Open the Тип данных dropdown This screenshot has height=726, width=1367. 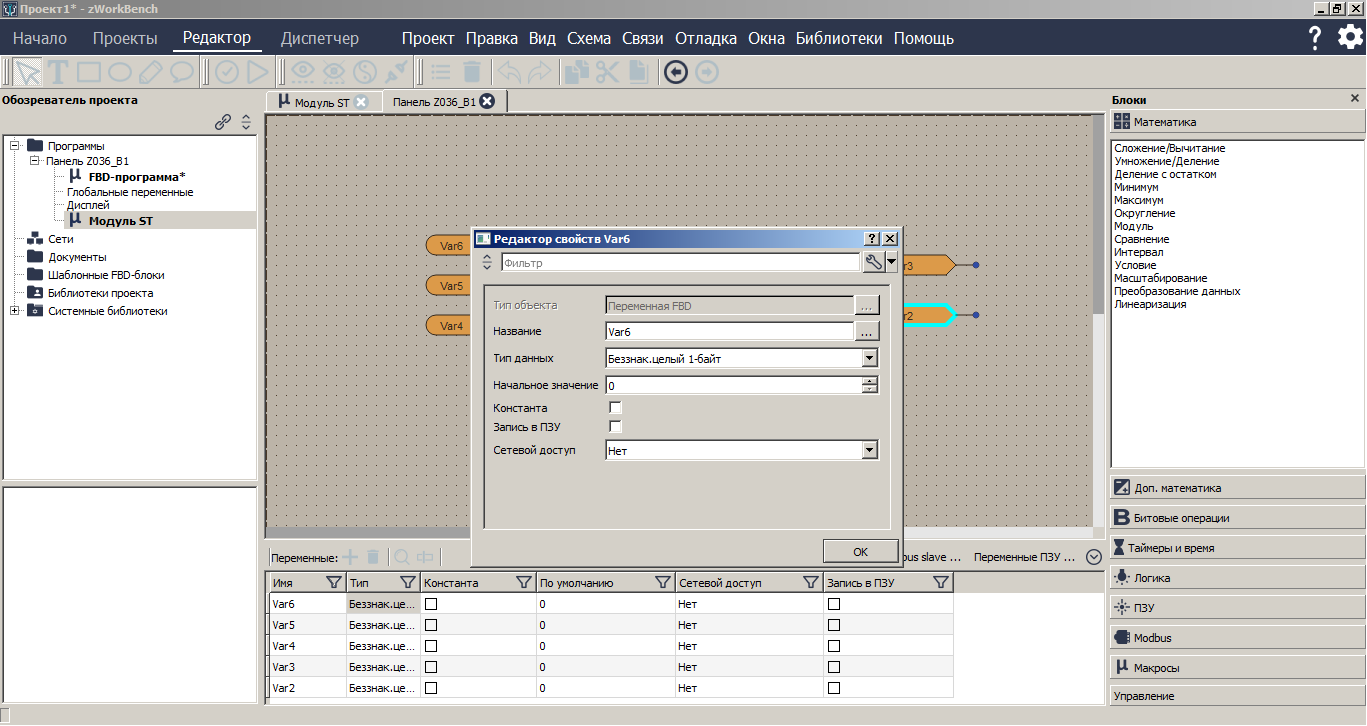[x=870, y=357]
